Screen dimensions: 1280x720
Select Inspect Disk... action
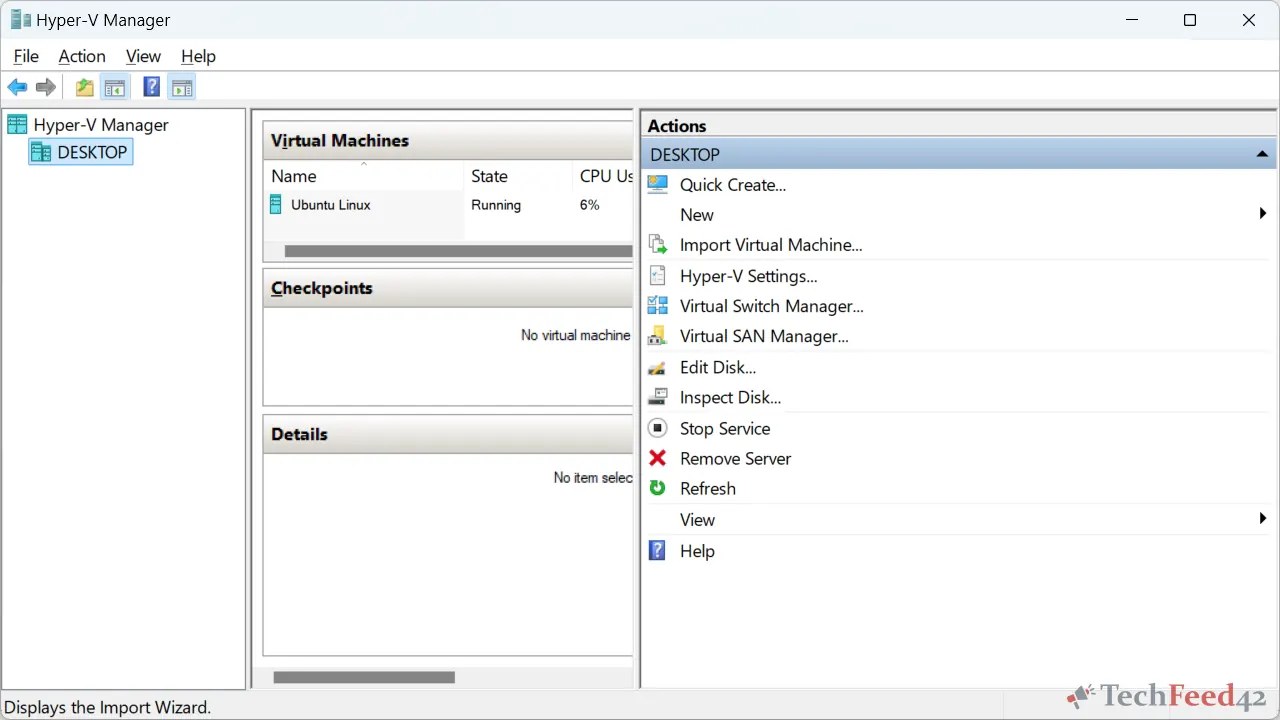731,397
